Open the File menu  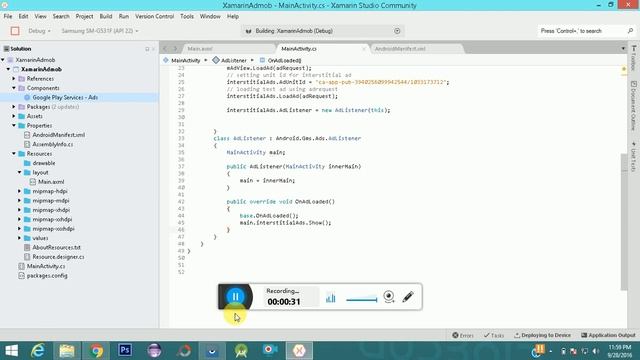click(x=8, y=16)
